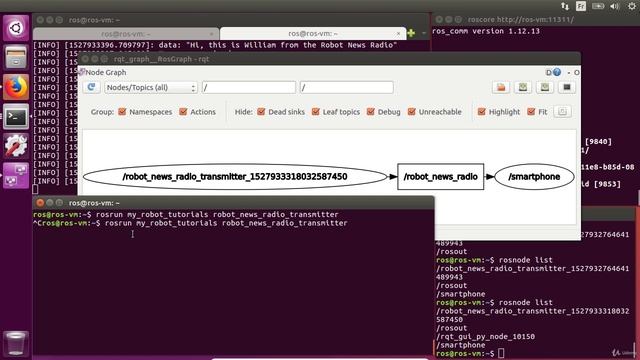Click the topic namespace filter field

click(347, 87)
